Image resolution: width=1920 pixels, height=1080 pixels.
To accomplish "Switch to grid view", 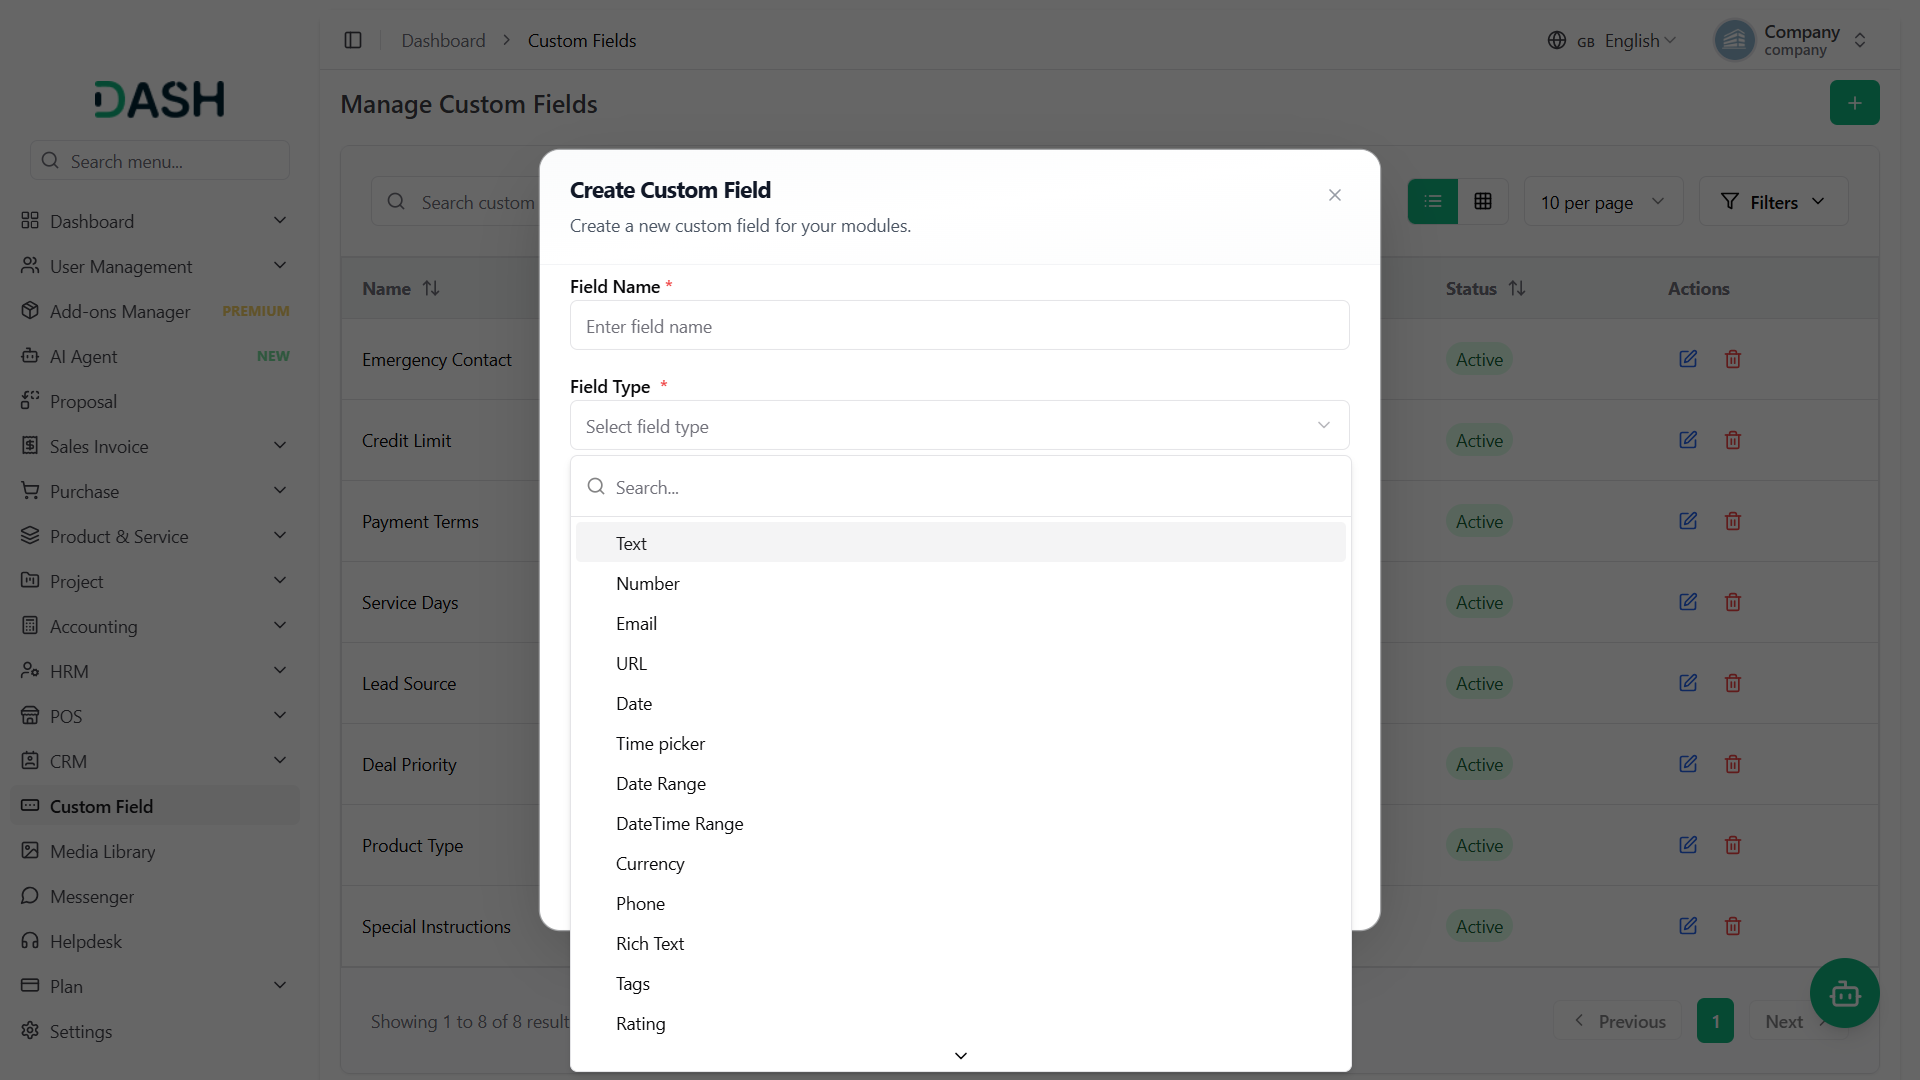I will click(x=1483, y=202).
